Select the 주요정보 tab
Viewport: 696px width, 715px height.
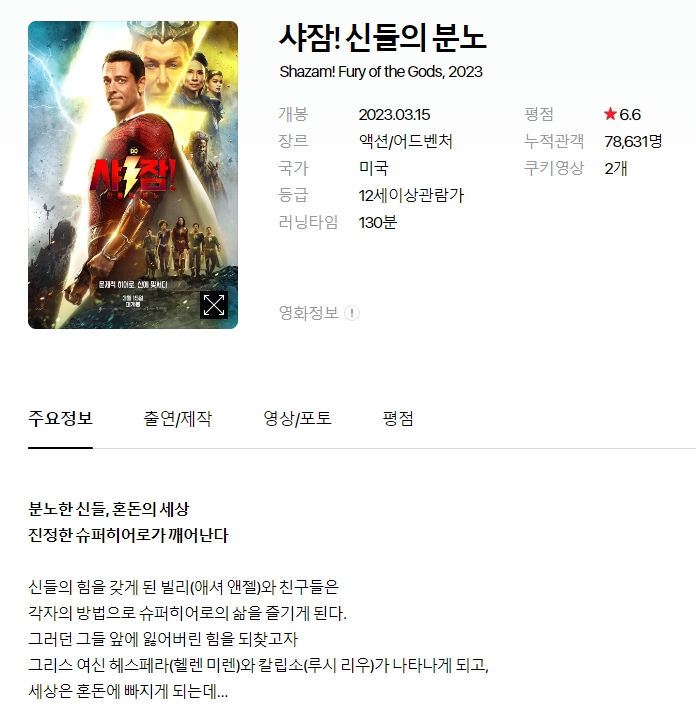click(61, 418)
